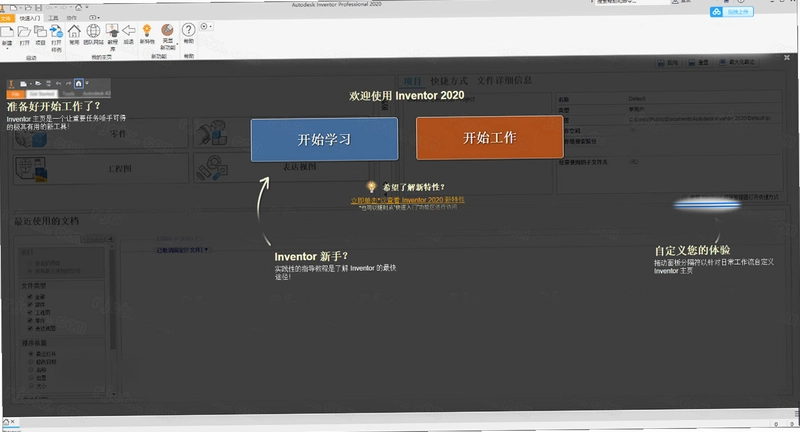Viewport: 800px width, 432px height.
Task: Select the 大小 (Size) sort radio button
Action: tap(31, 386)
